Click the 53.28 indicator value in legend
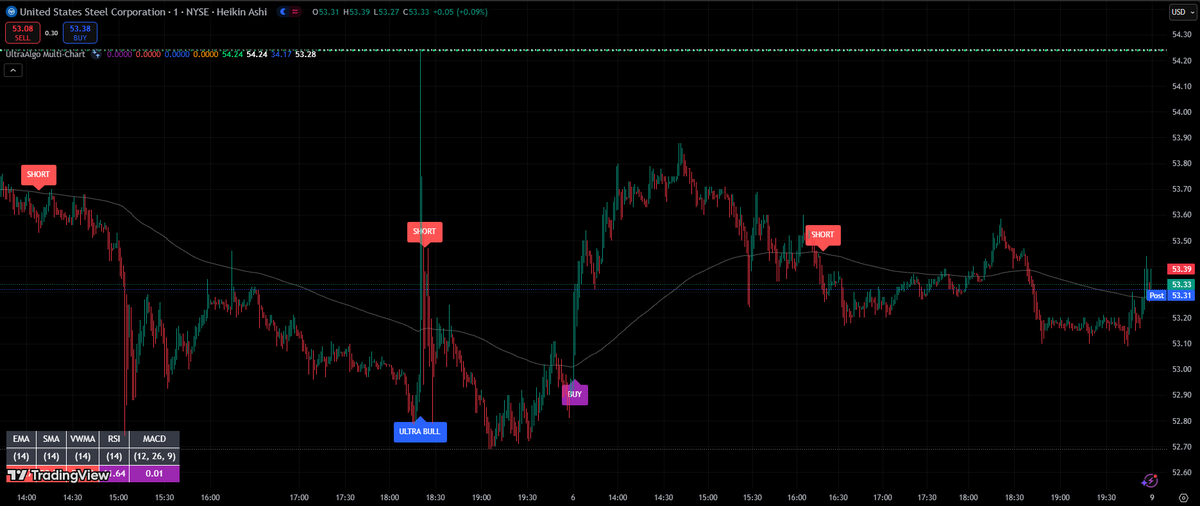This screenshot has height=506, width=1200. coord(306,53)
